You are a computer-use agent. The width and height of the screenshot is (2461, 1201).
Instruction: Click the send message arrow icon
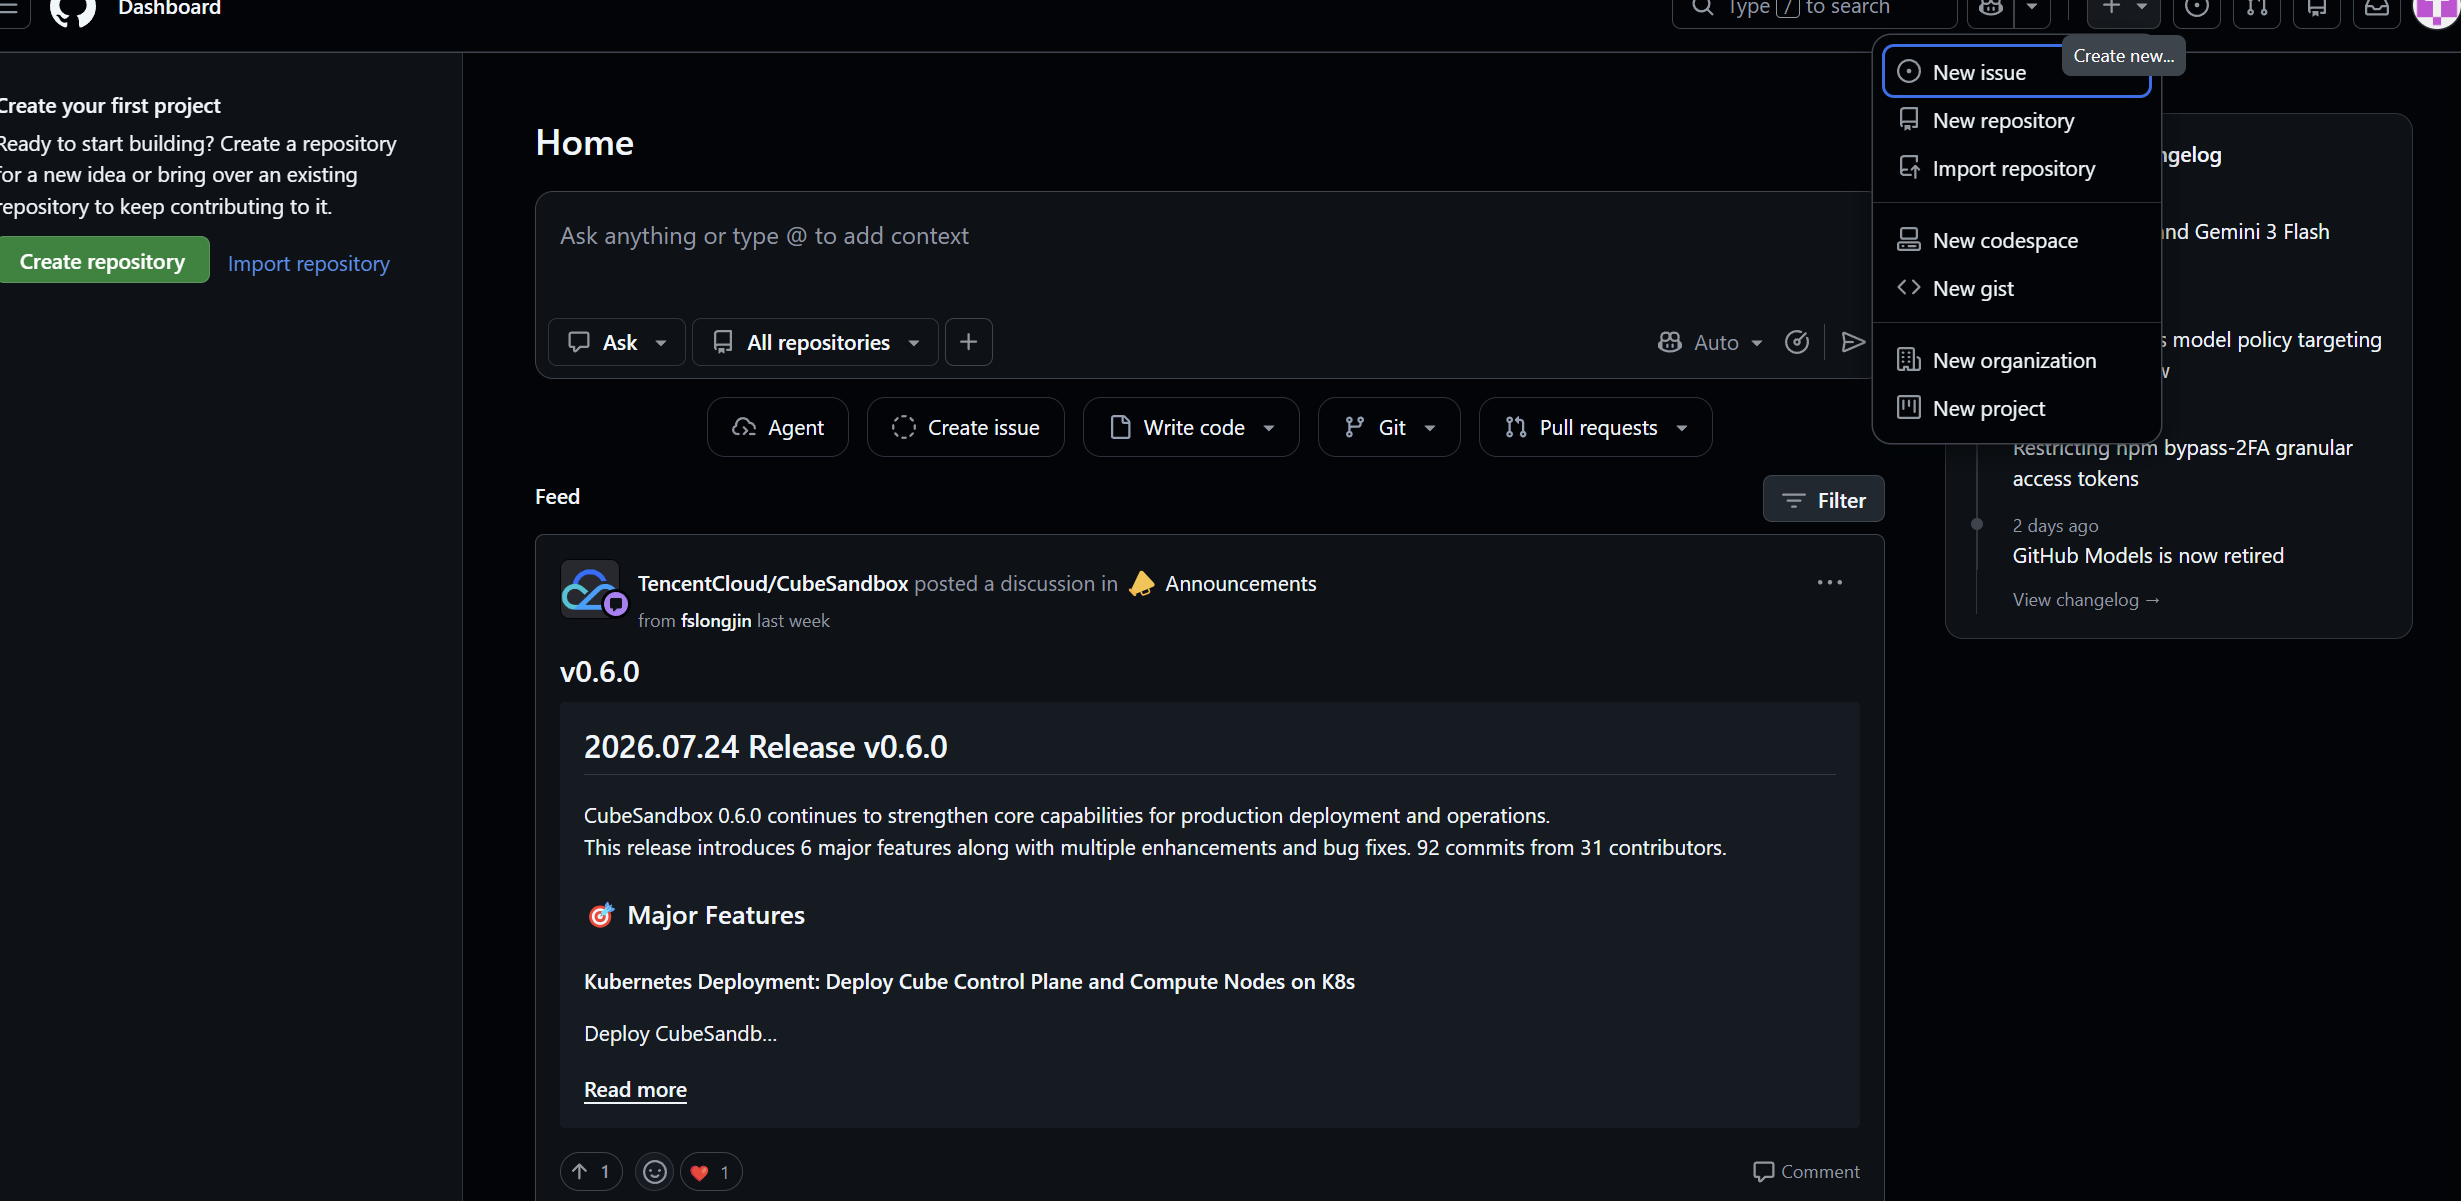[1852, 342]
